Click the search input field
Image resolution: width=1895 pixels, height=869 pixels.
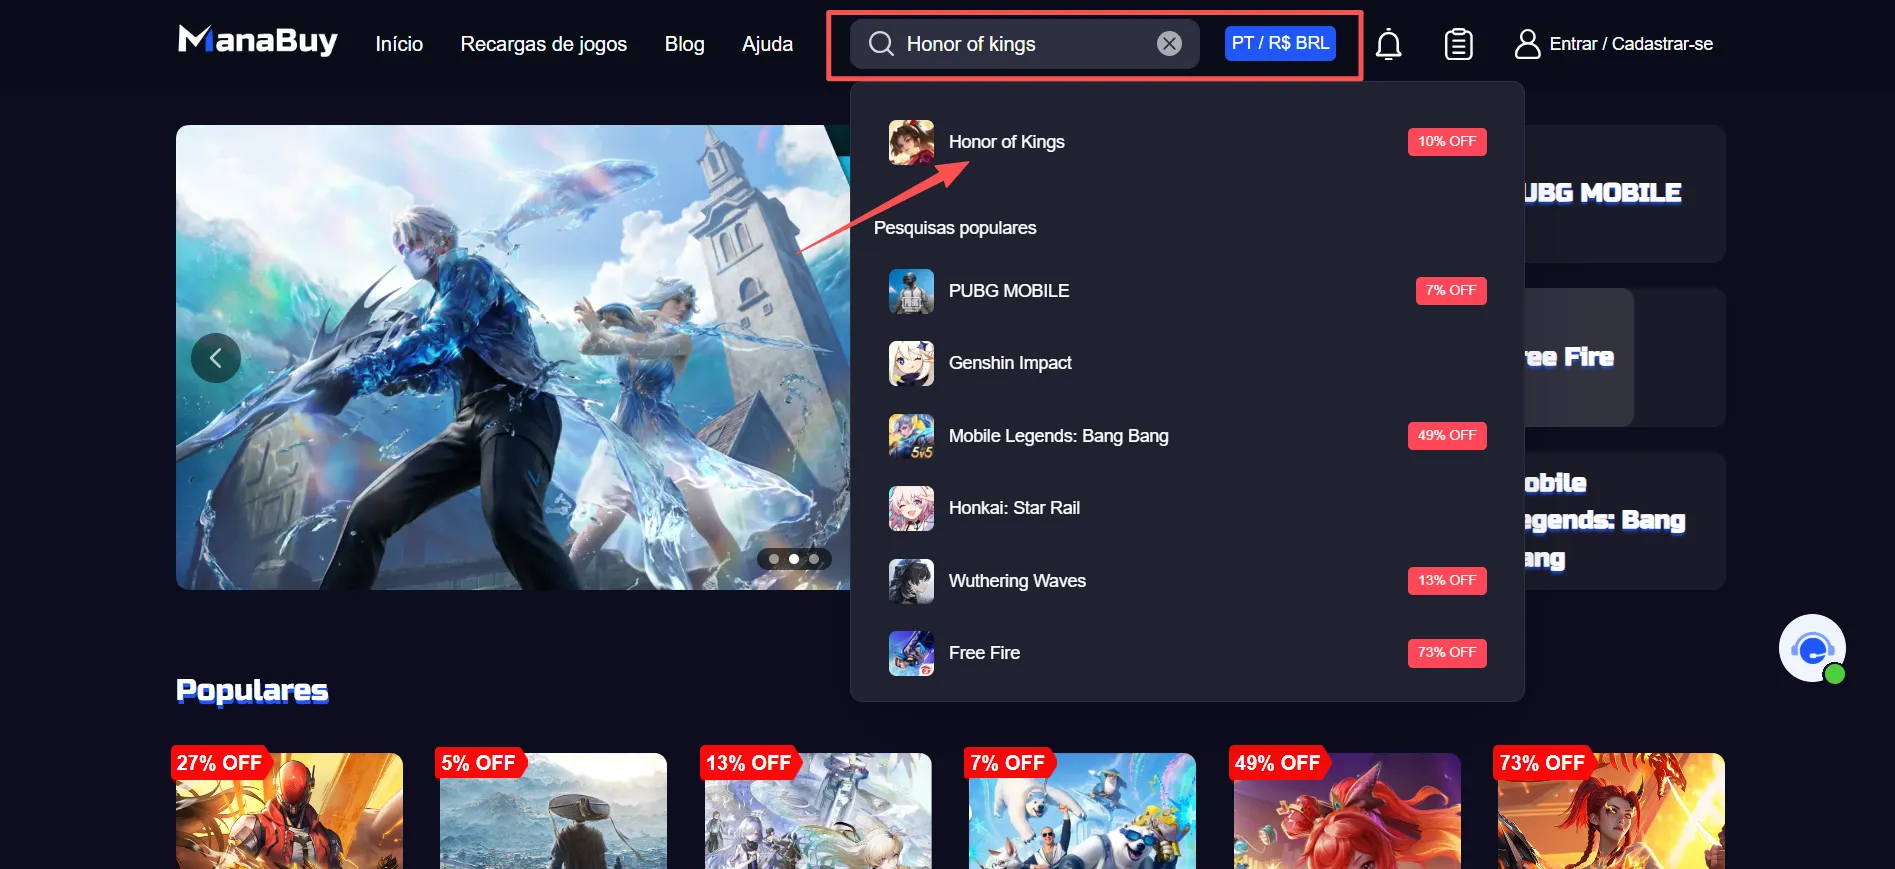(1025, 44)
